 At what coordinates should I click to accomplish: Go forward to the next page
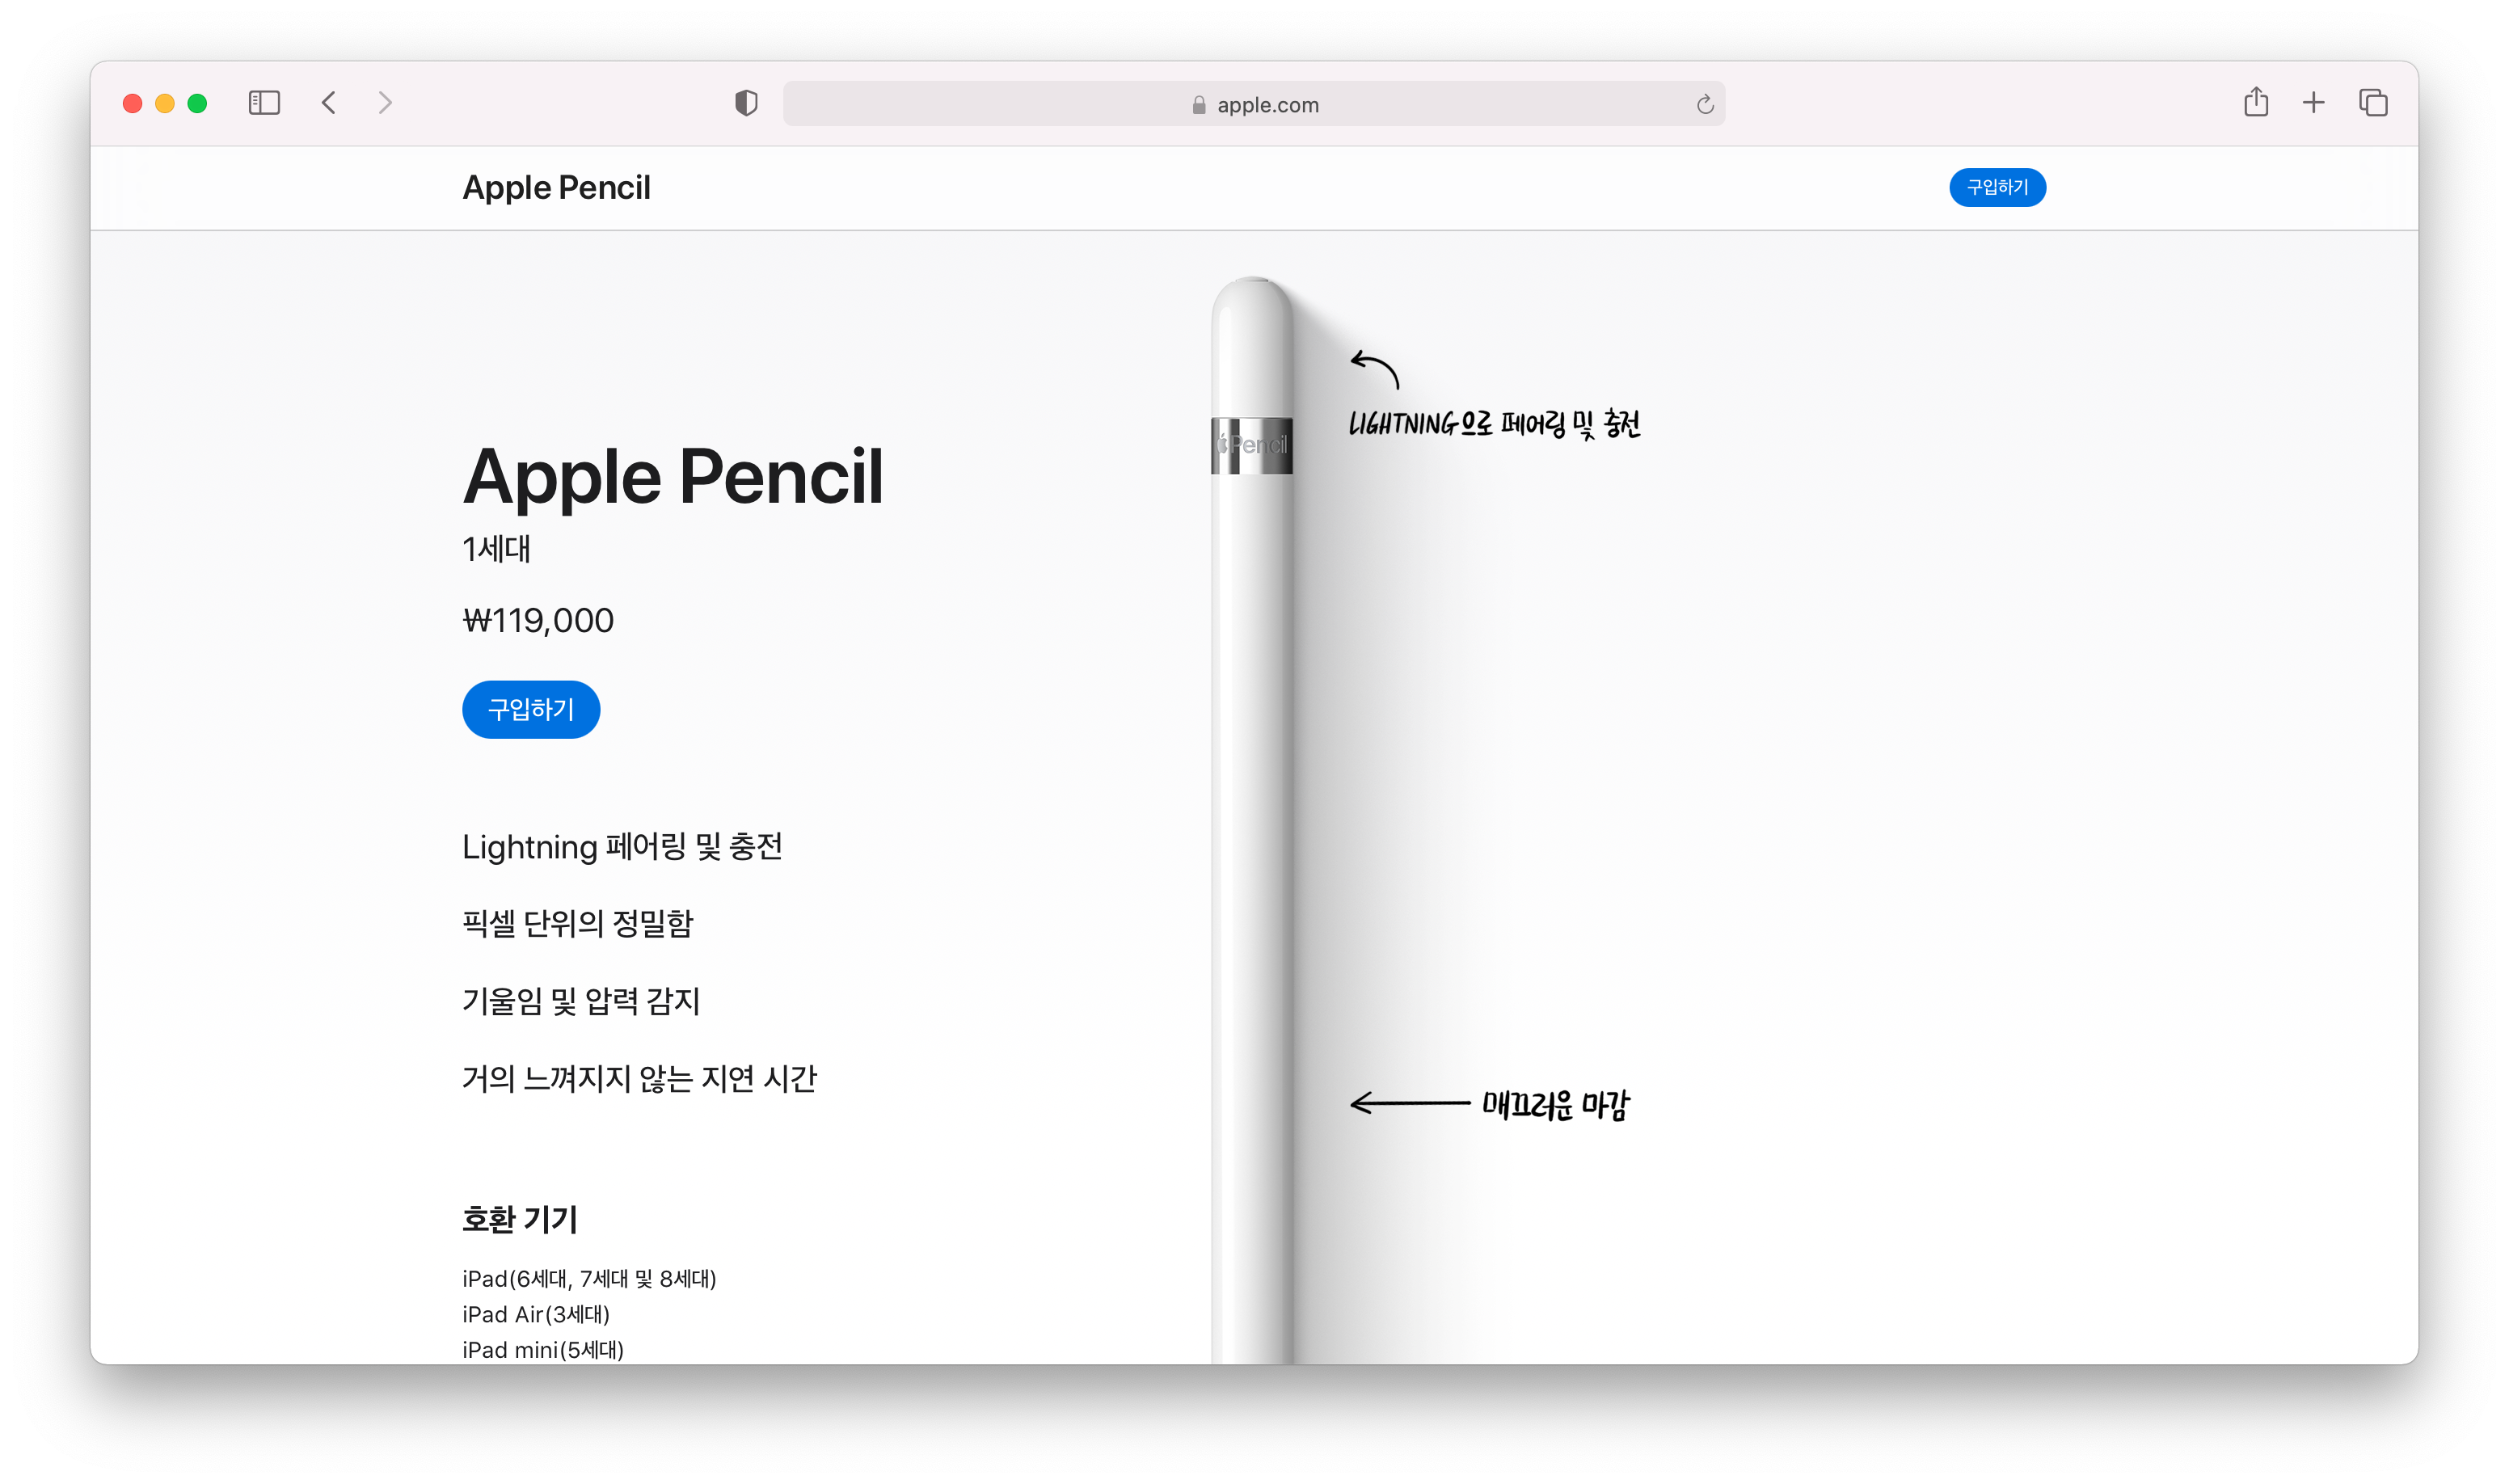(x=385, y=103)
